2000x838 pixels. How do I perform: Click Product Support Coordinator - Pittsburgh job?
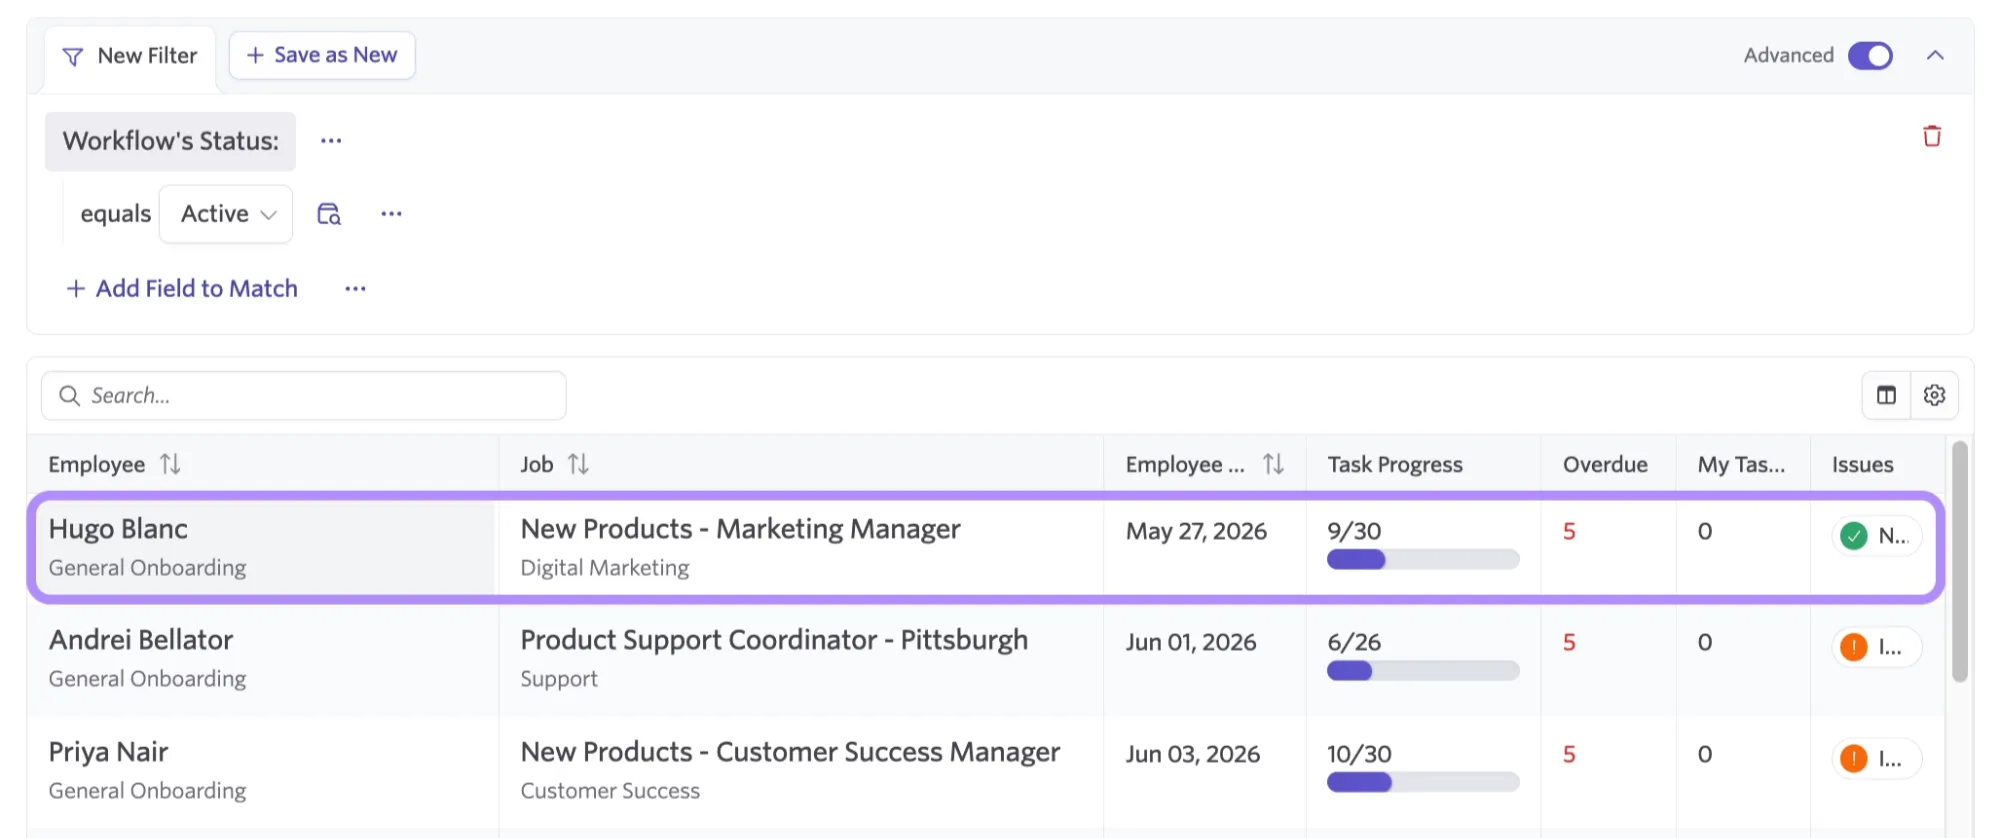pos(774,640)
